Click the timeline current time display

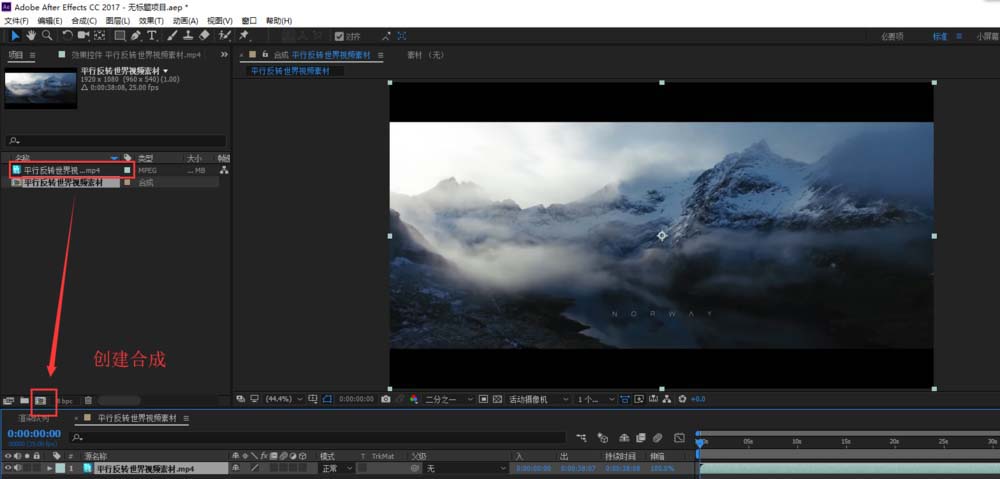pos(34,434)
